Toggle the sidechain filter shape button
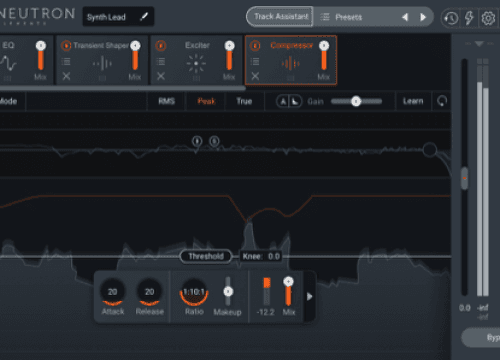The image size is (500, 360). pyautogui.click(x=295, y=101)
